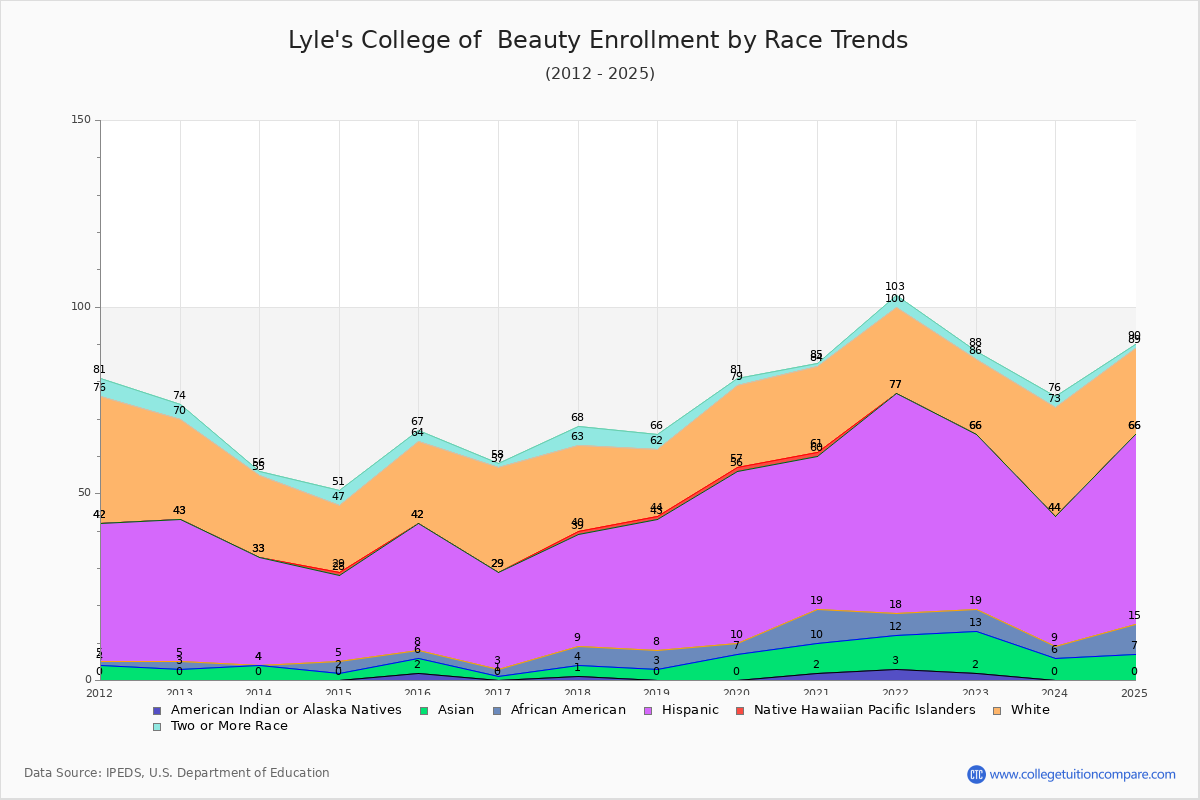Toggle the American Indian or Alaska Natives legend entry
Image resolution: width=1200 pixels, height=800 pixels.
pos(277,710)
